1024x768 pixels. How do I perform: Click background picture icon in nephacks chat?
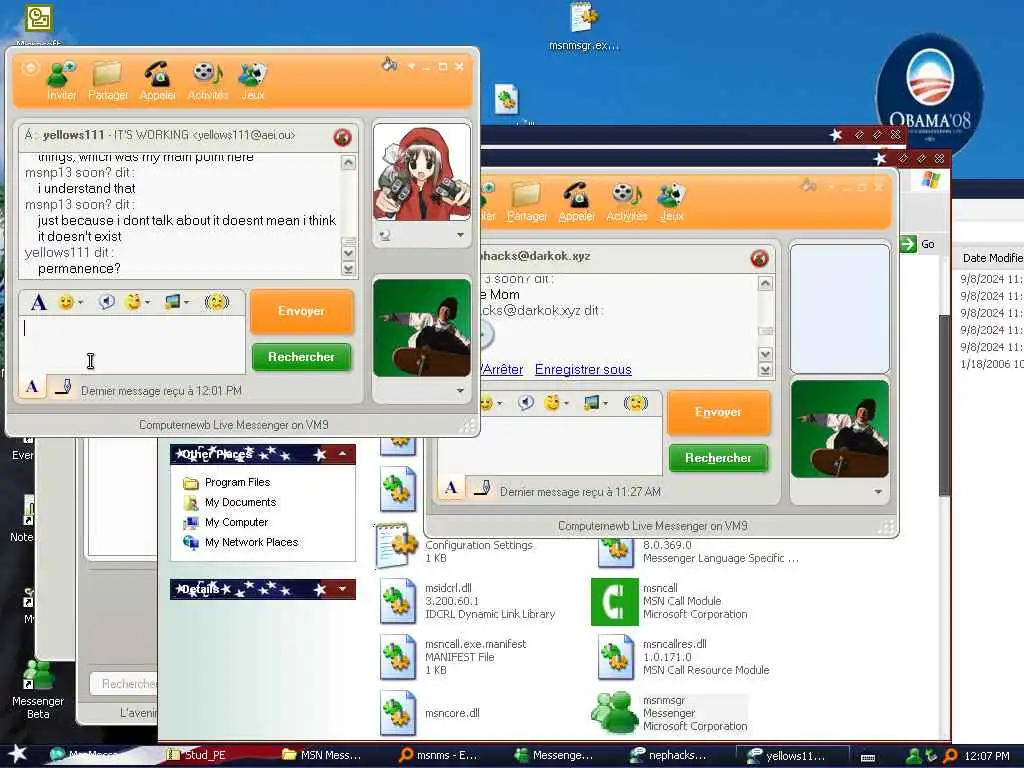tap(592, 403)
